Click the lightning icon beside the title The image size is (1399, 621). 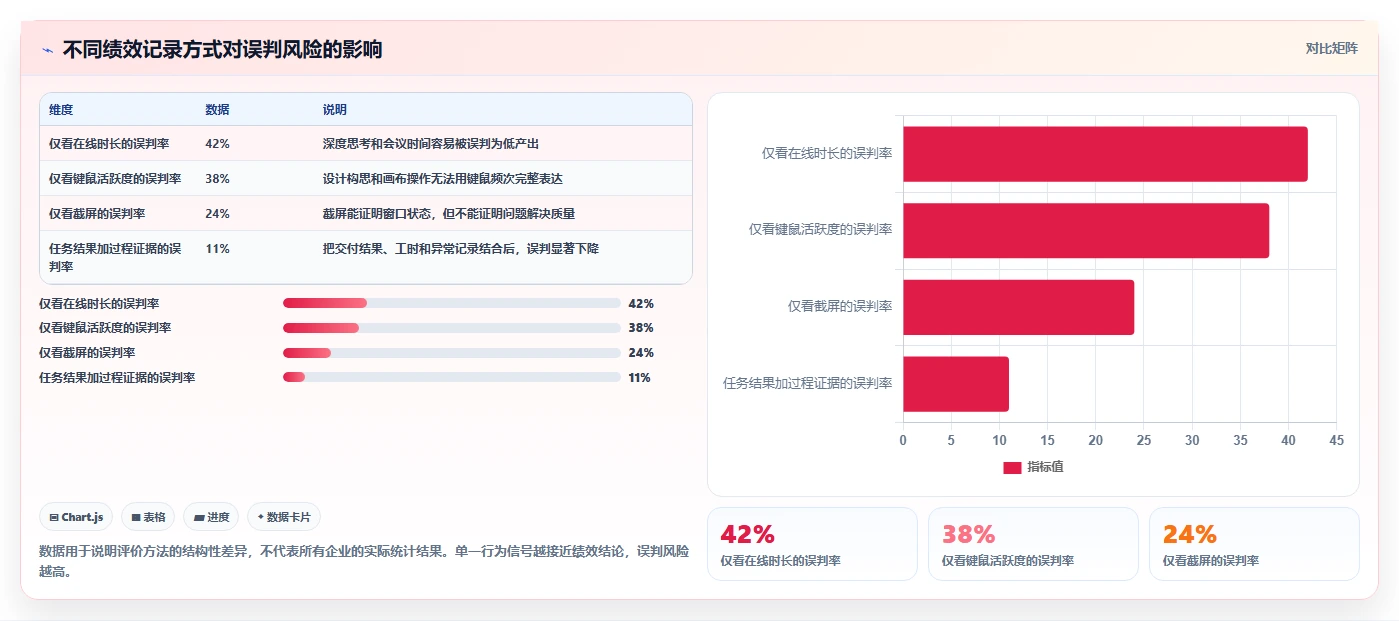point(47,50)
